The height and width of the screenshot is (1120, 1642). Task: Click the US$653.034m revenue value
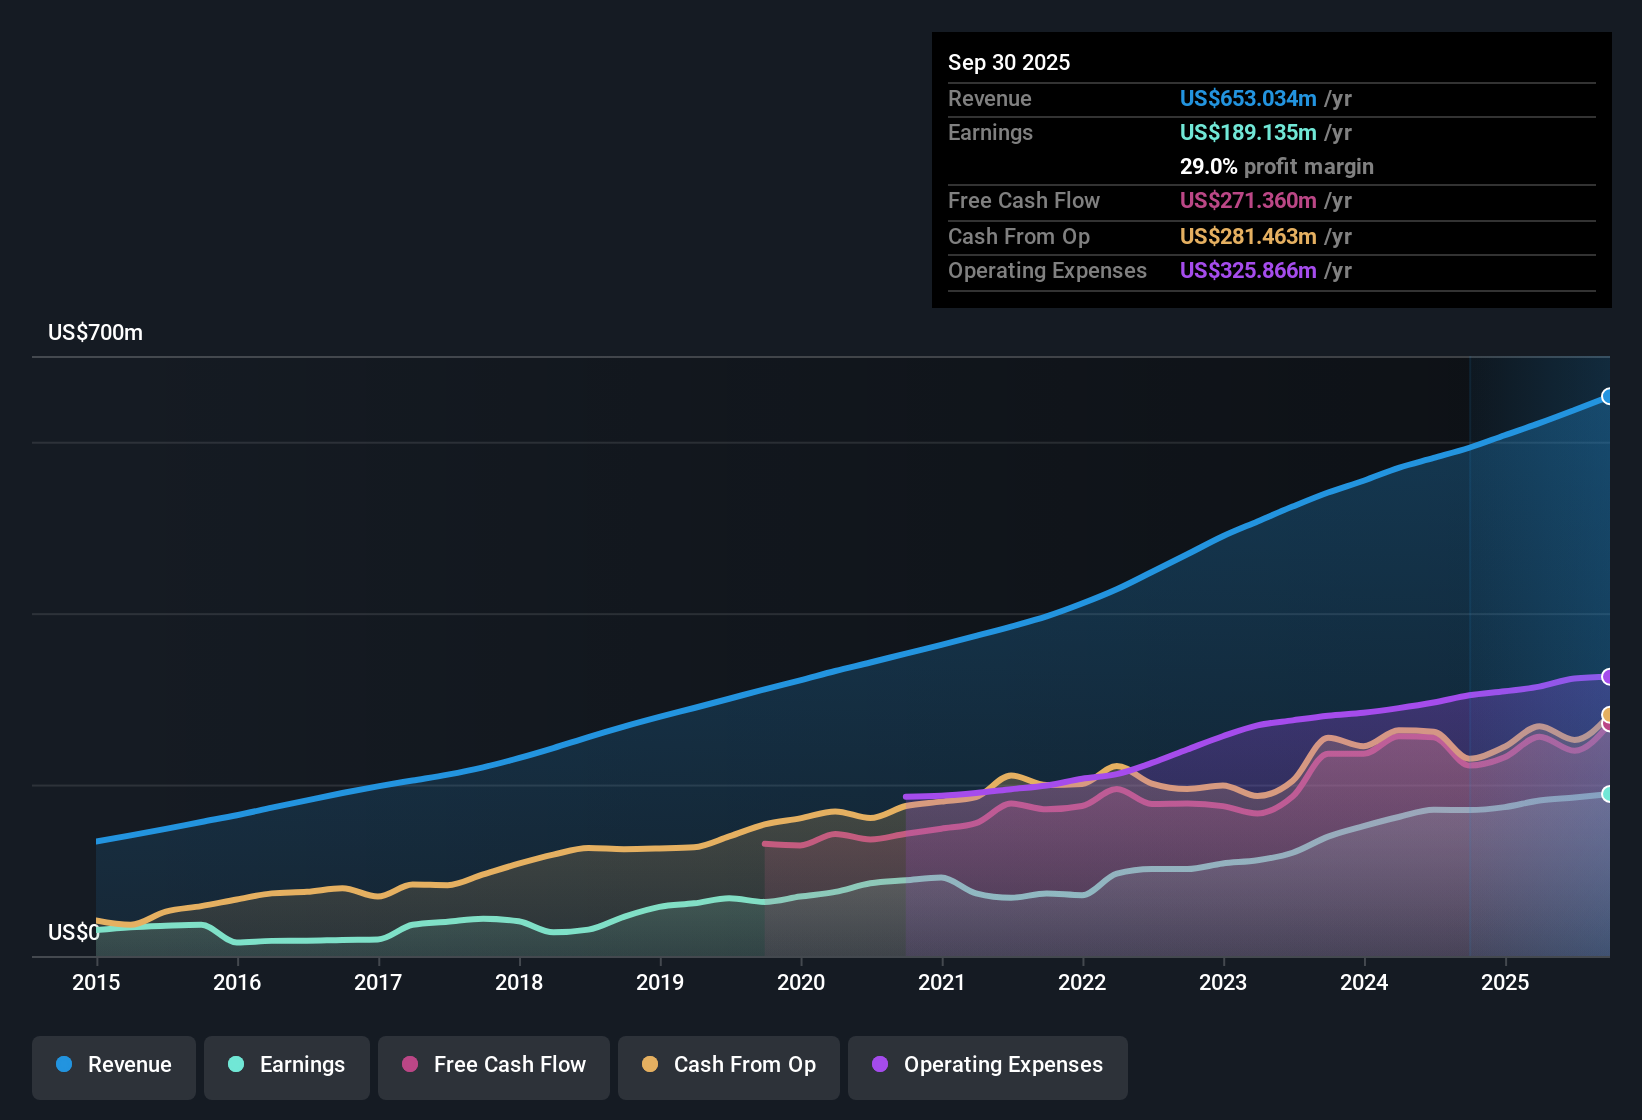(1248, 99)
